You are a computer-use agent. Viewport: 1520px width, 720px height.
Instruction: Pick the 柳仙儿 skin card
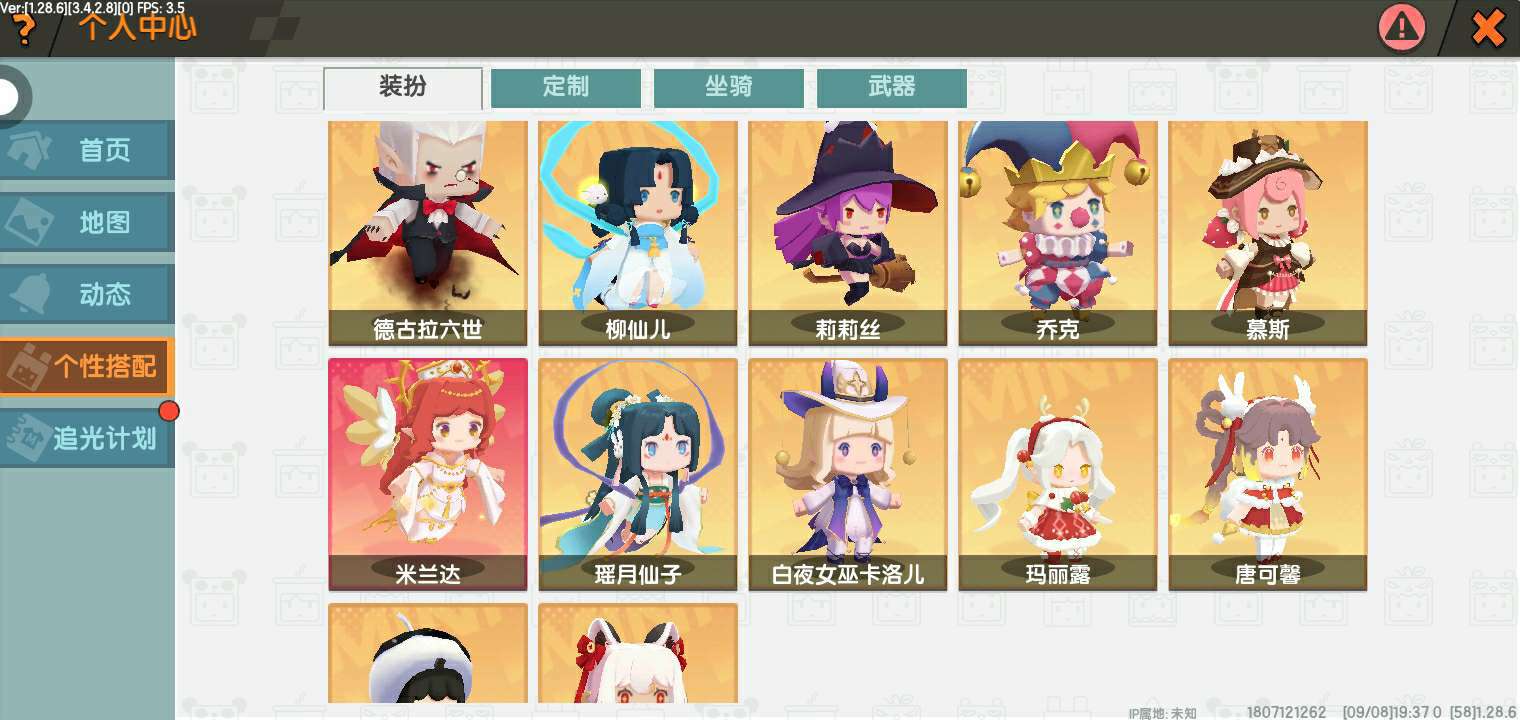638,233
